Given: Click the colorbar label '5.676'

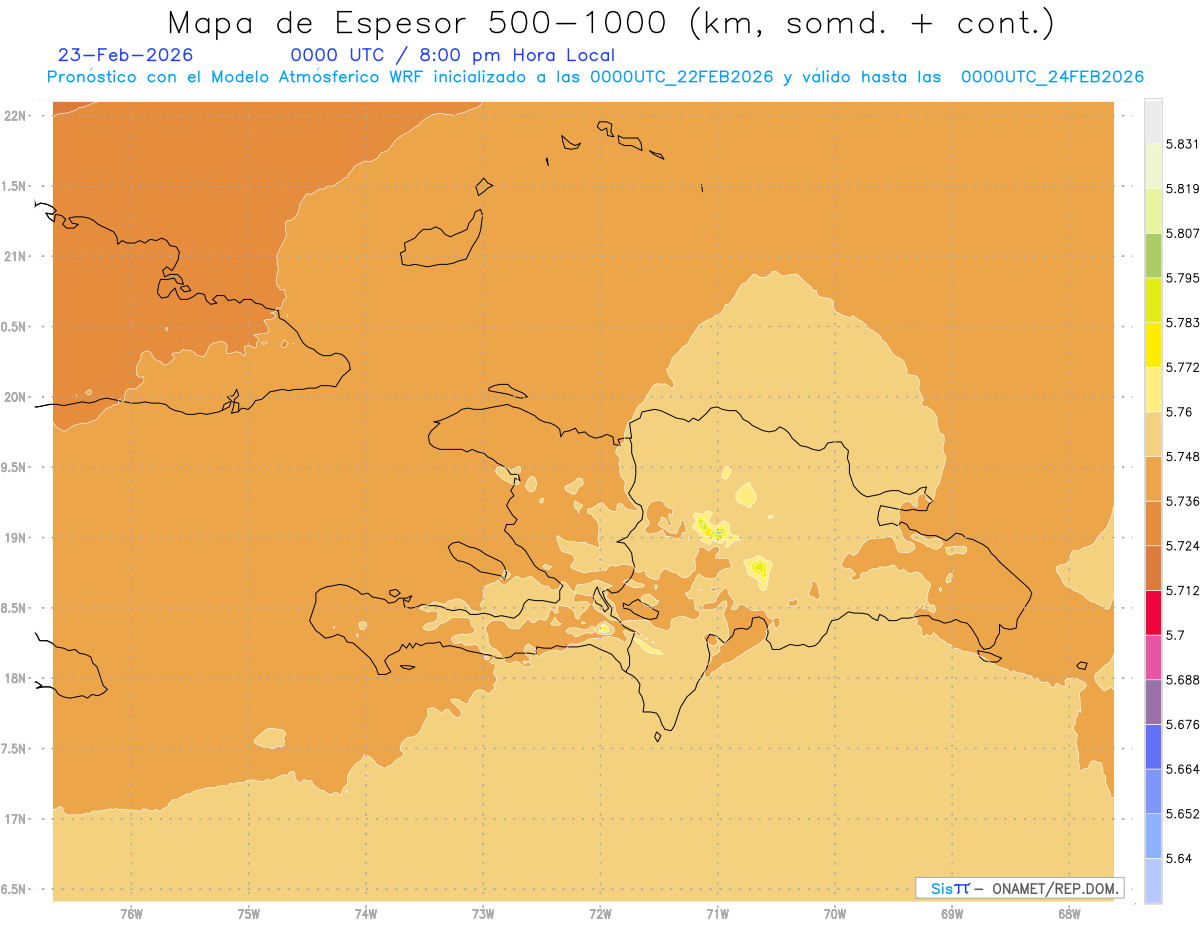Looking at the screenshot, I should (1182, 725).
